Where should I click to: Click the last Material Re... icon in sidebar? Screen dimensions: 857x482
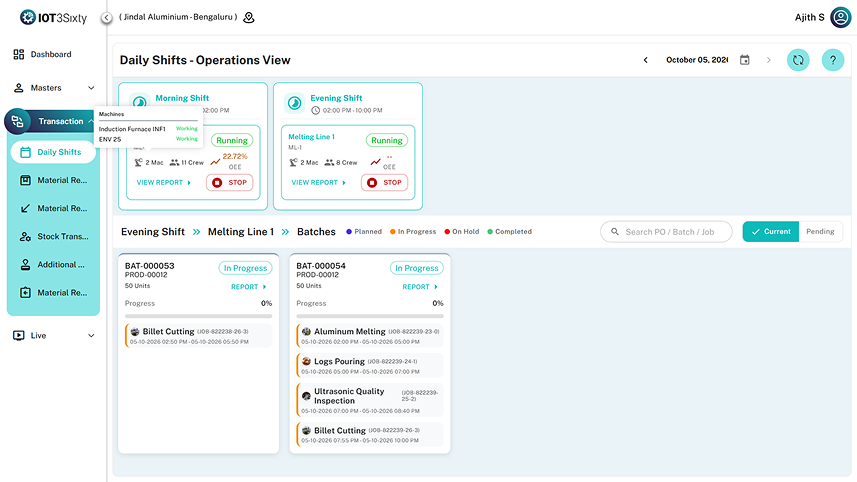(x=25, y=292)
